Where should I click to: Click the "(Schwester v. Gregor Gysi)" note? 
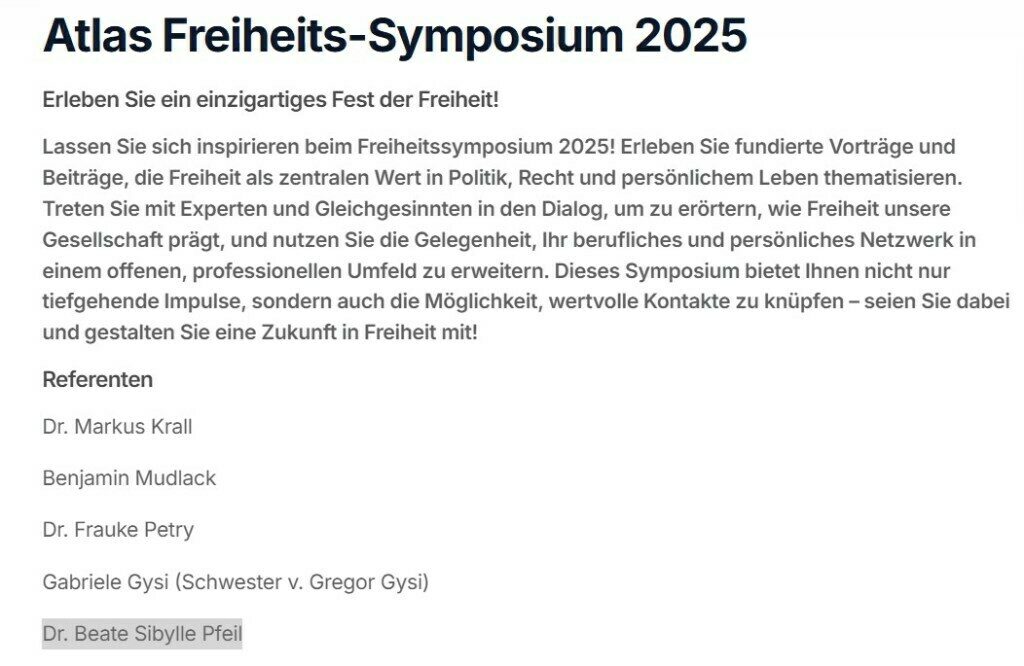(x=301, y=582)
